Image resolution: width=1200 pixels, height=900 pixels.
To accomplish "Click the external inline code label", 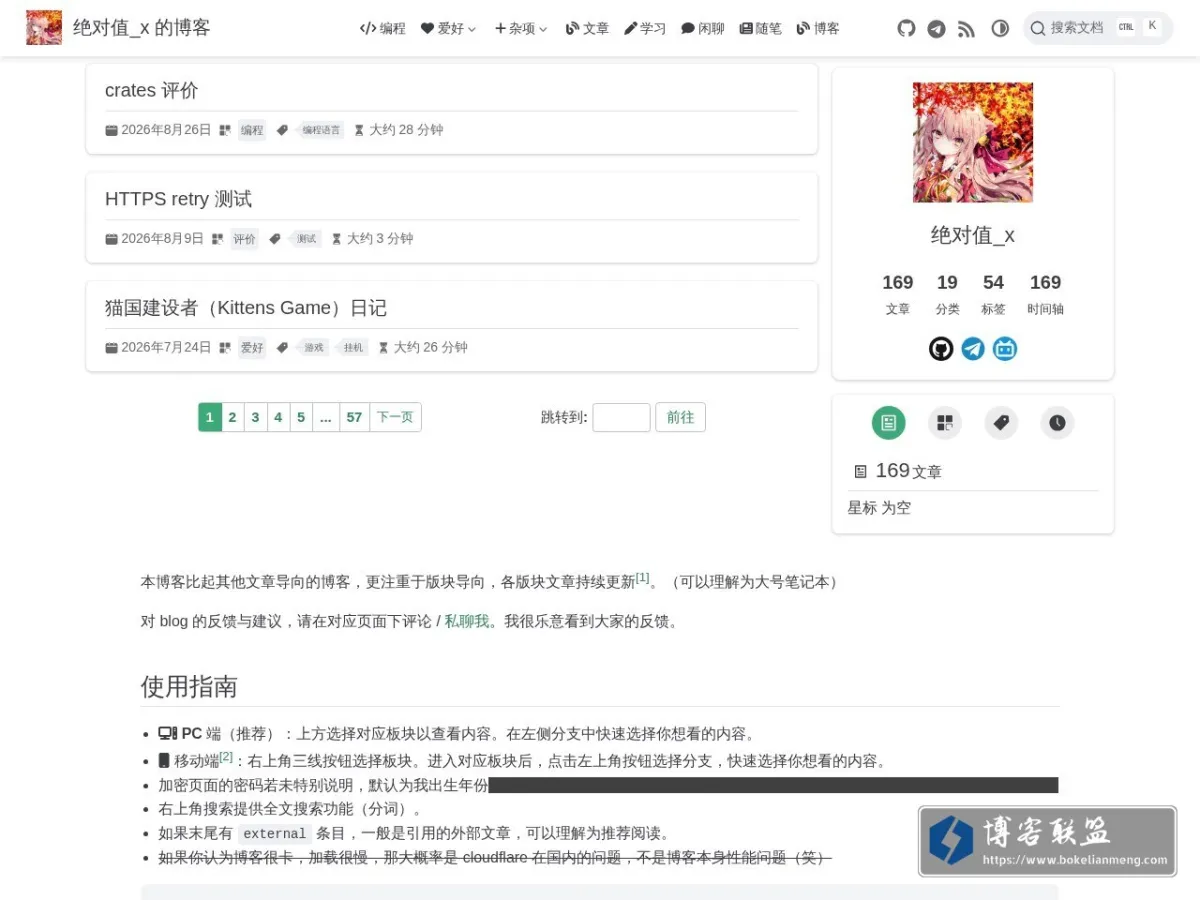I will pyautogui.click(x=274, y=833).
